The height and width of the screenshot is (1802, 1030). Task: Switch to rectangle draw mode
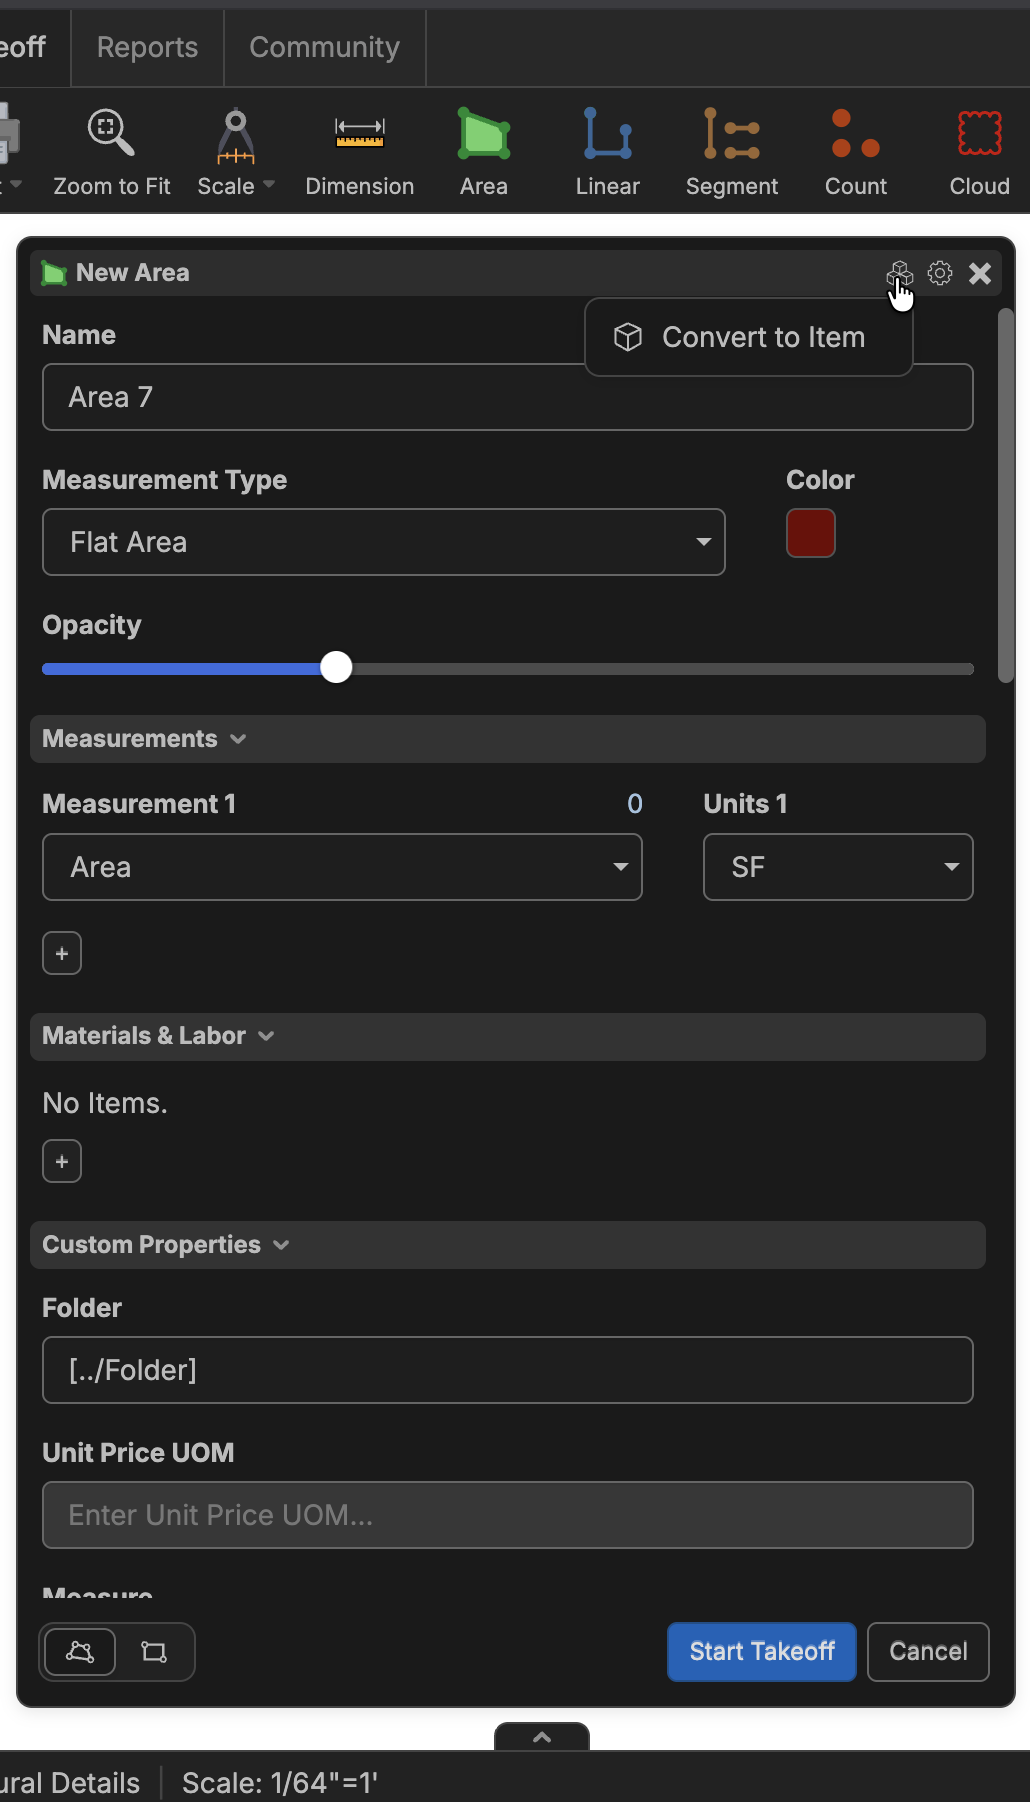tap(154, 1651)
